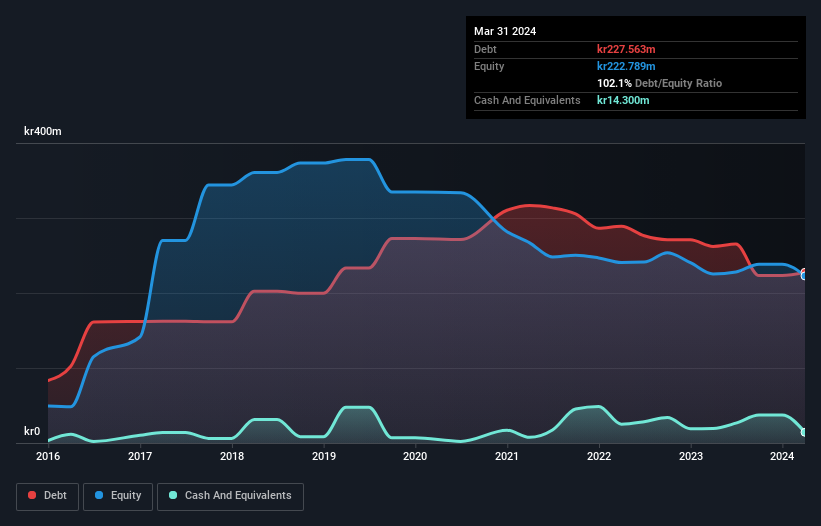Toggle the Equity series legend button
This screenshot has width=821, height=526.
coord(118,496)
